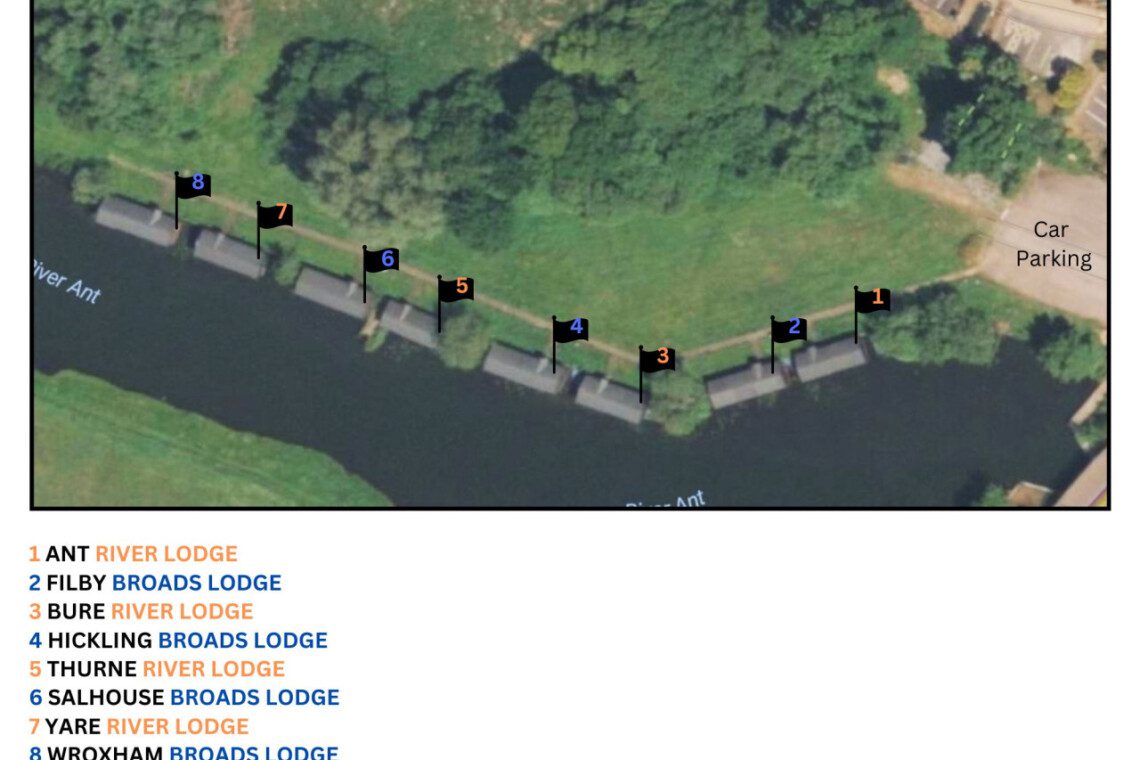The width and height of the screenshot is (1140, 760).
Task: Select the flag numbered 2
Action: click(x=789, y=329)
